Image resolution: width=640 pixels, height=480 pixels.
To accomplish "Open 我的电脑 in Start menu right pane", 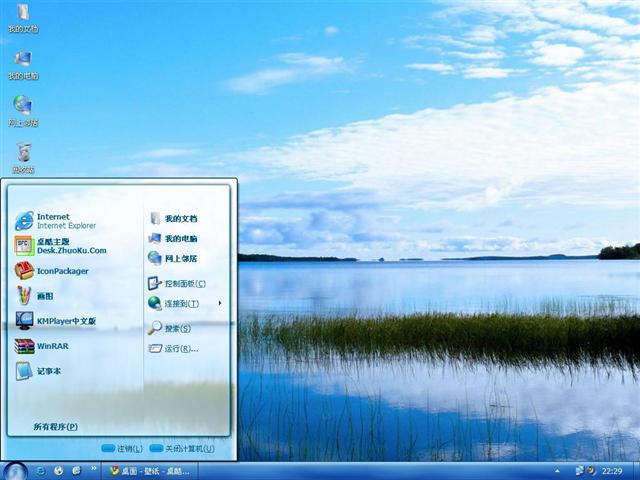I will pyautogui.click(x=173, y=238).
